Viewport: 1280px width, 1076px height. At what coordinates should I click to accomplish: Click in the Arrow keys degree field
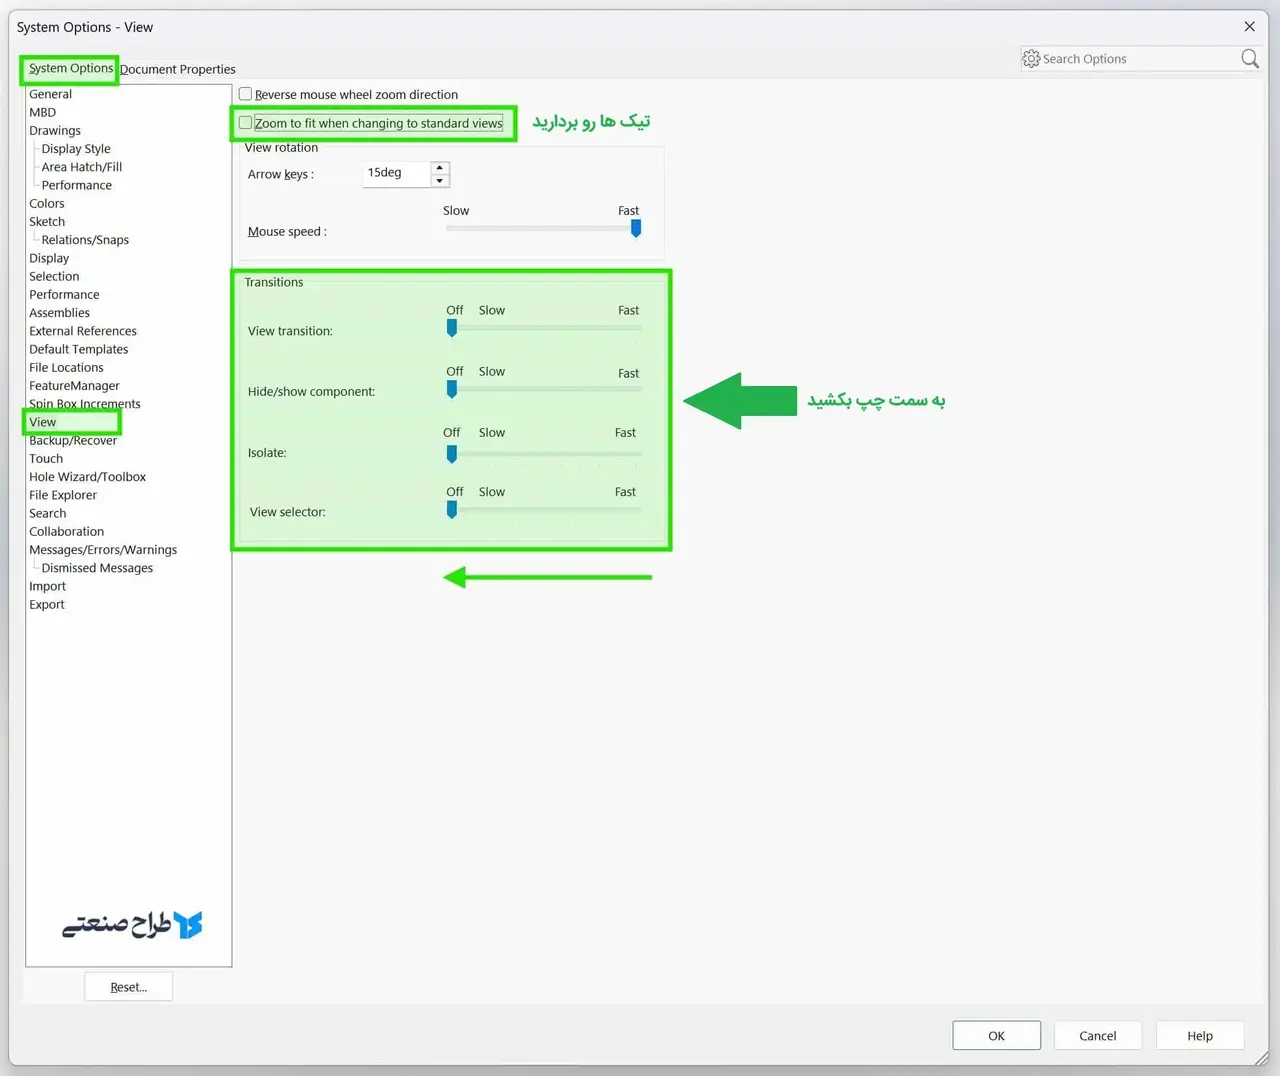[395, 173]
